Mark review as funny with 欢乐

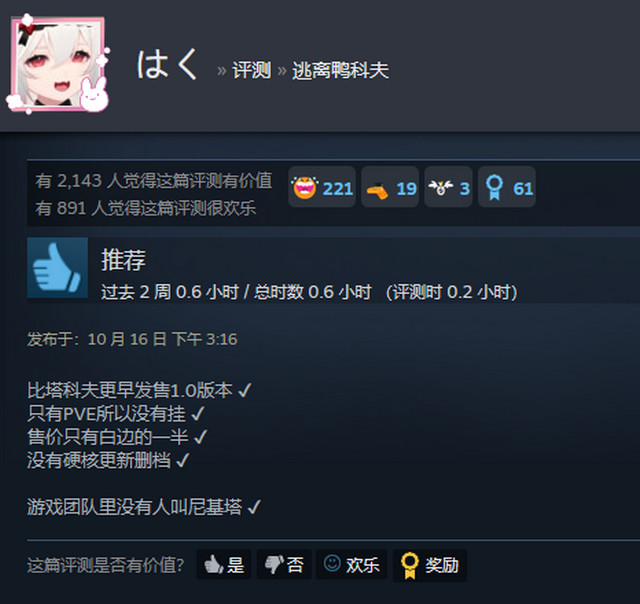coord(351,564)
